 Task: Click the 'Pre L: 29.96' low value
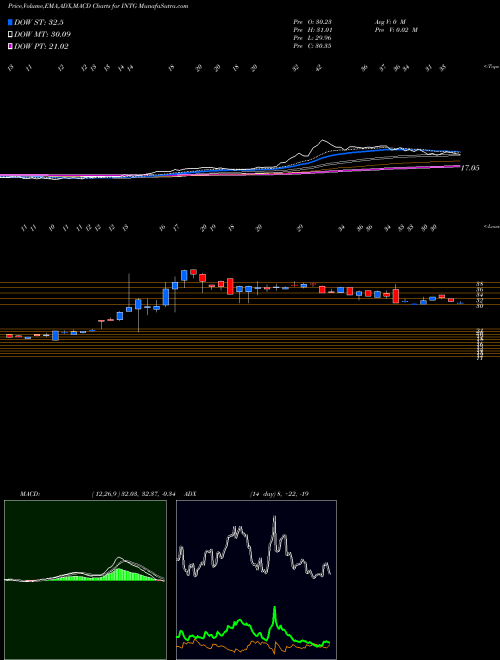pos(312,38)
